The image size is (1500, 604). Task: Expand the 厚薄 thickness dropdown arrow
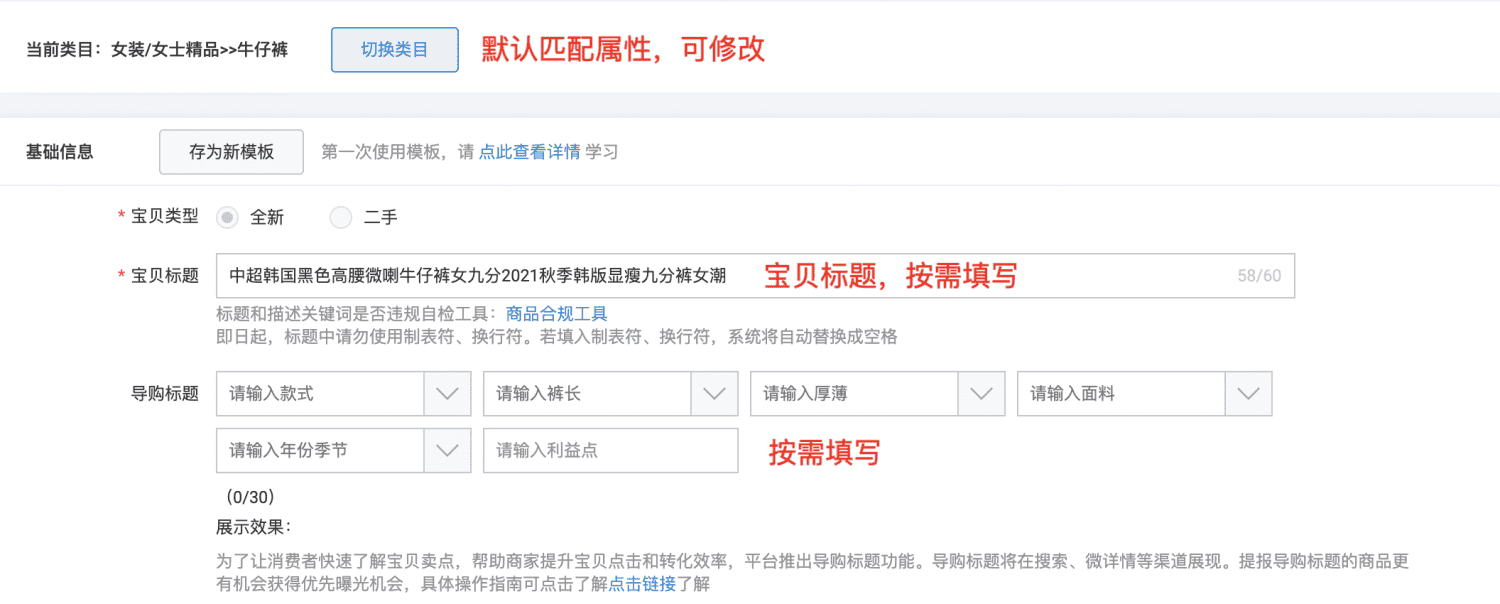tap(981, 393)
